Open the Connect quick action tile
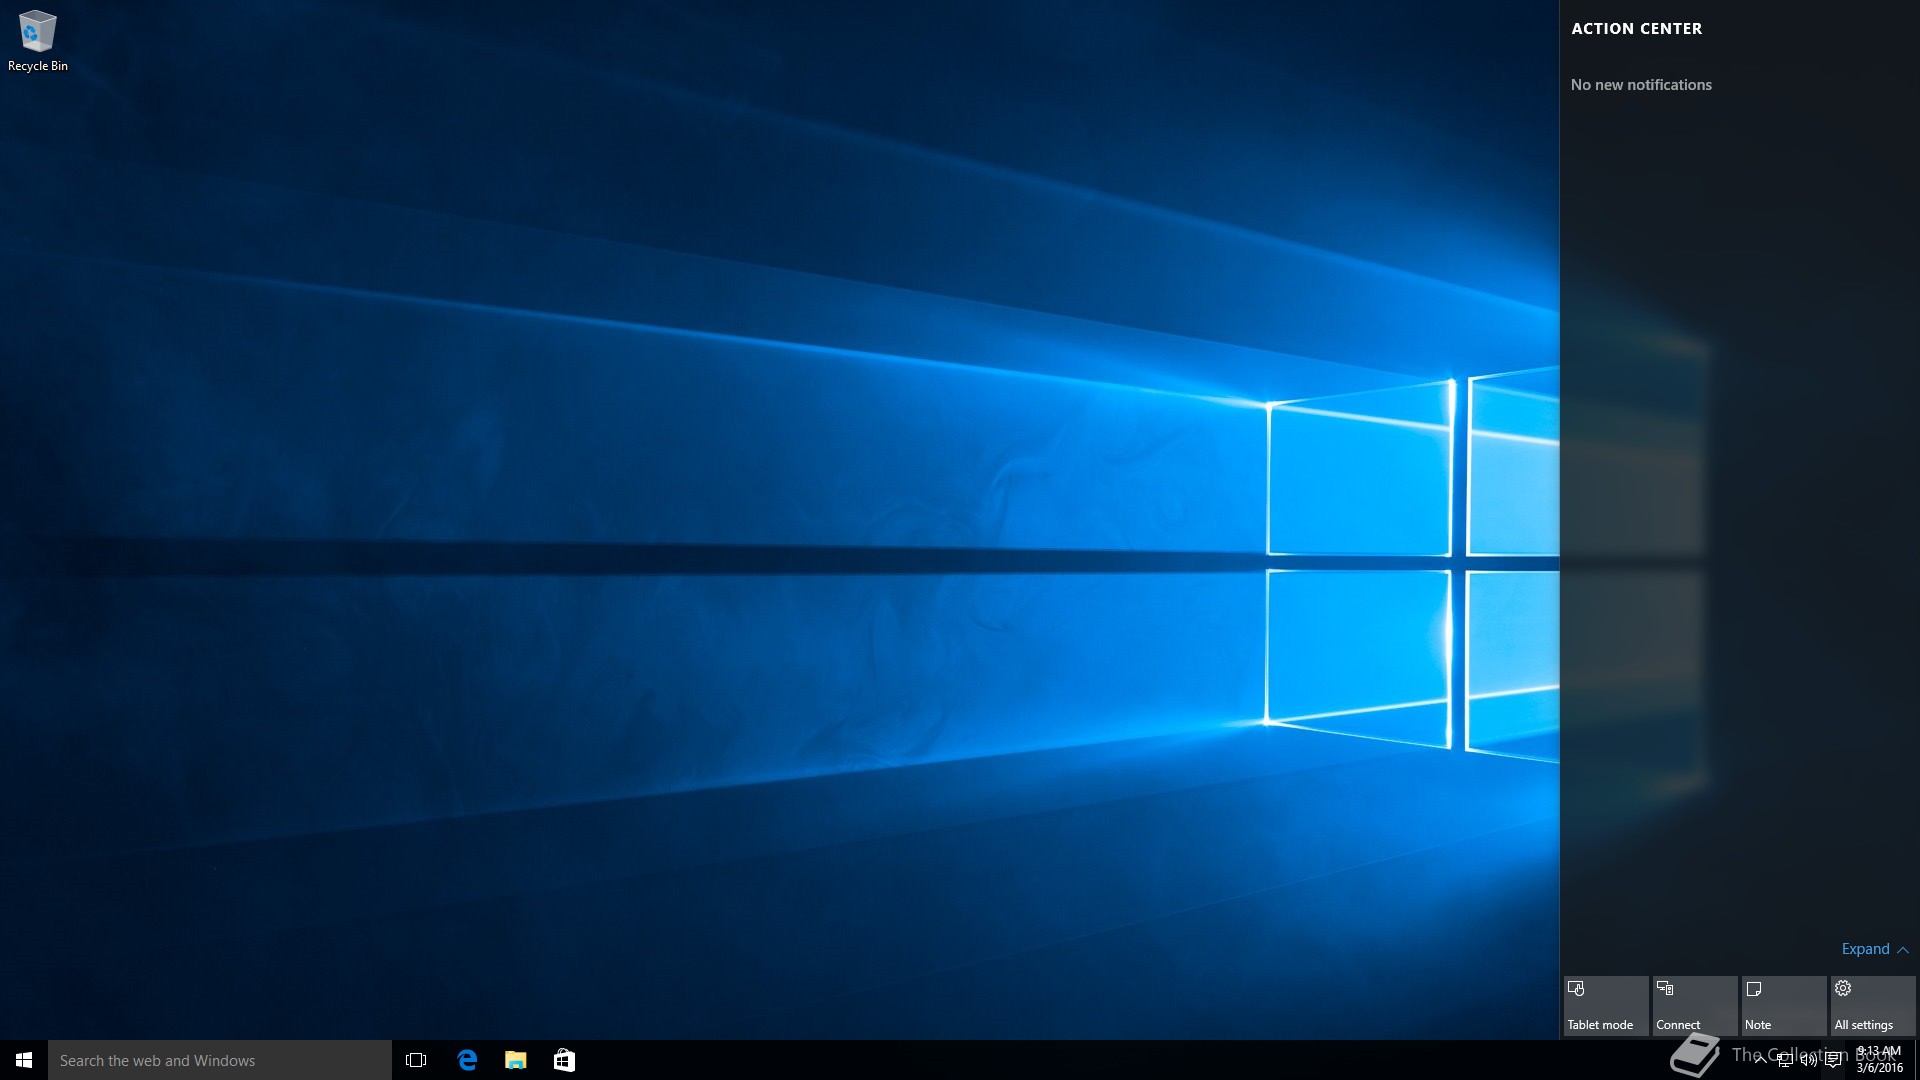This screenshot has height=1080, width=1920. click(1694, 1005)
